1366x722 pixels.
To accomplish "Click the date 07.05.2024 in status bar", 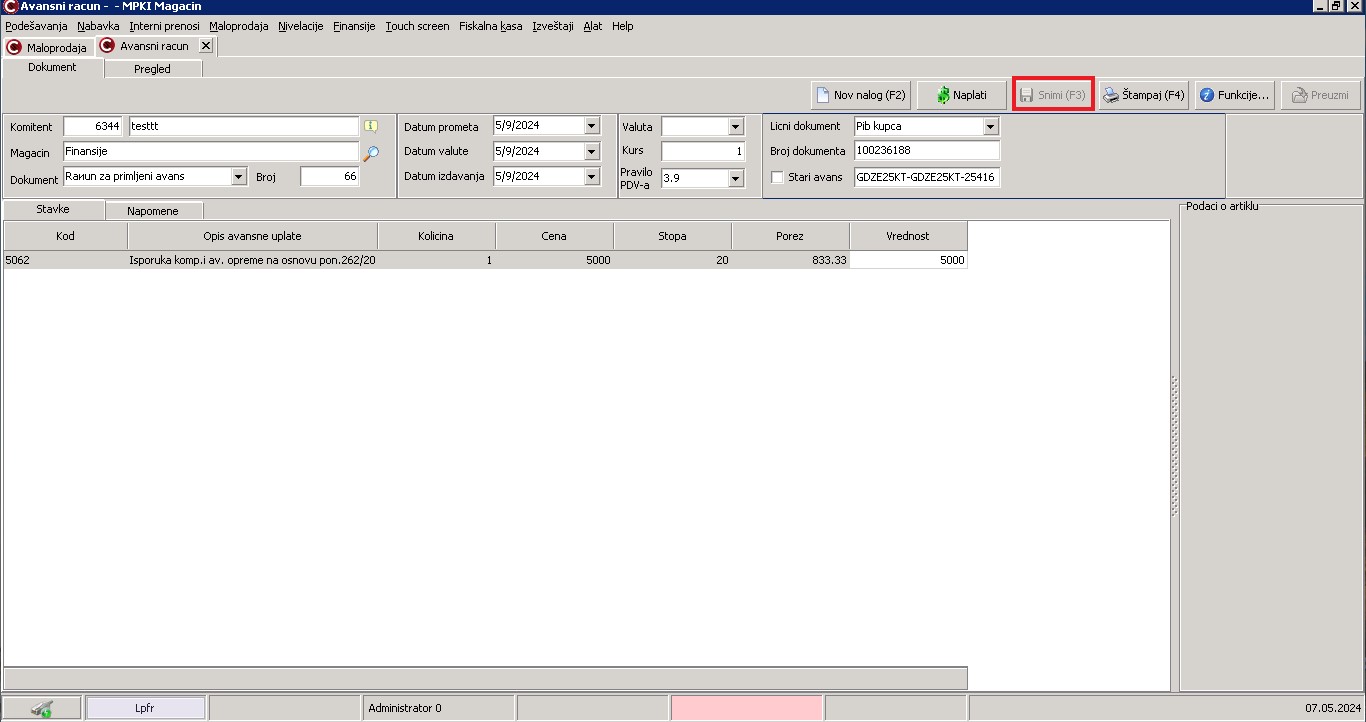I will pyautogui.click(x=1332, y=708).
